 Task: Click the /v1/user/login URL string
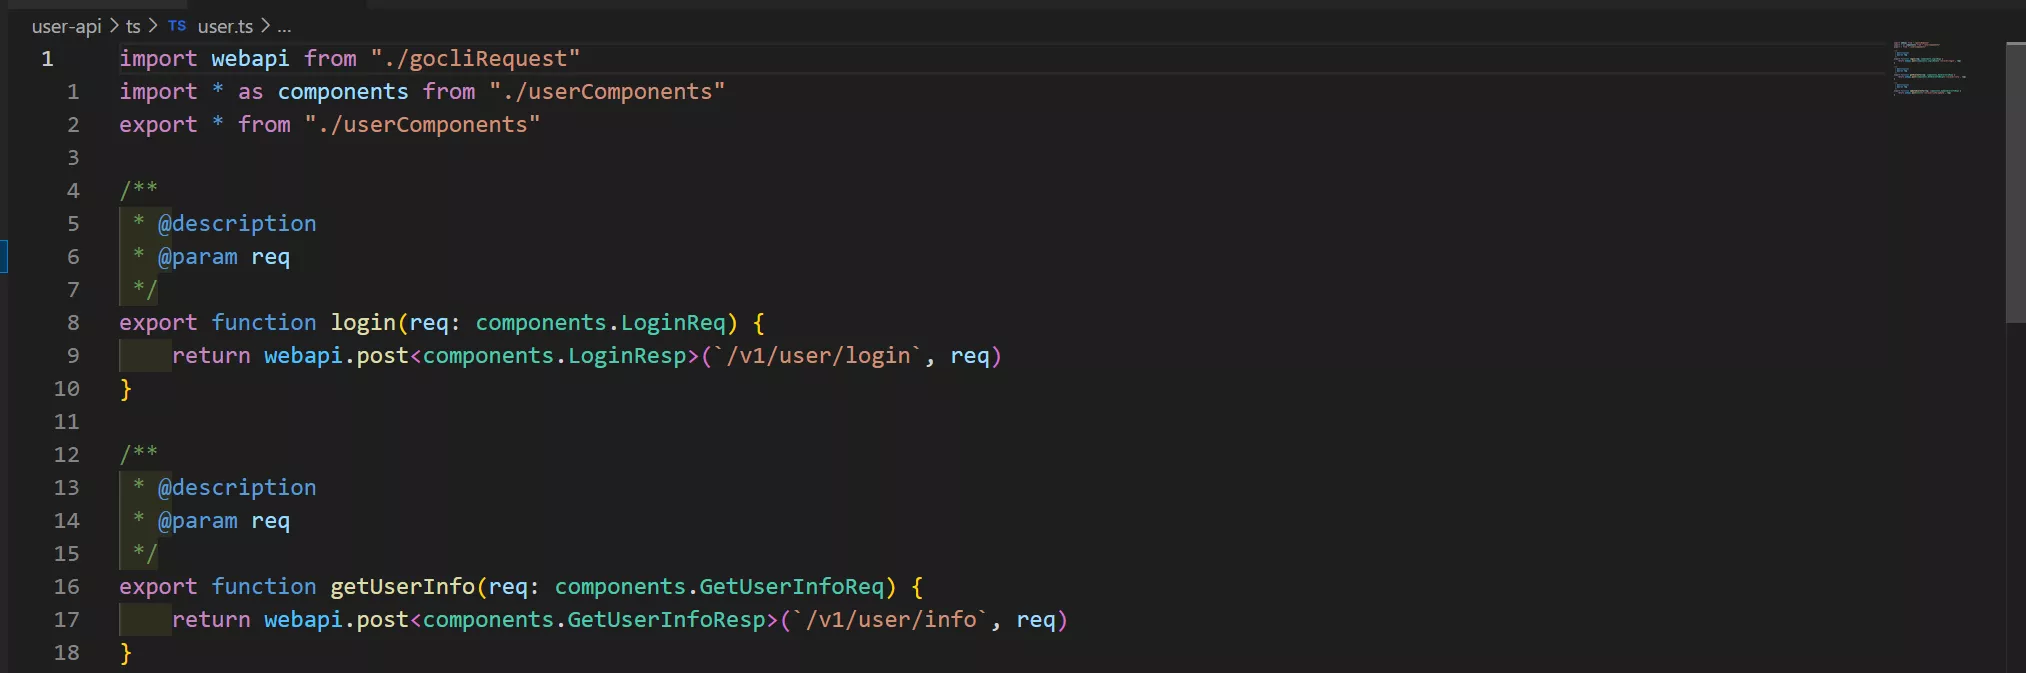(x=818, y=356)
